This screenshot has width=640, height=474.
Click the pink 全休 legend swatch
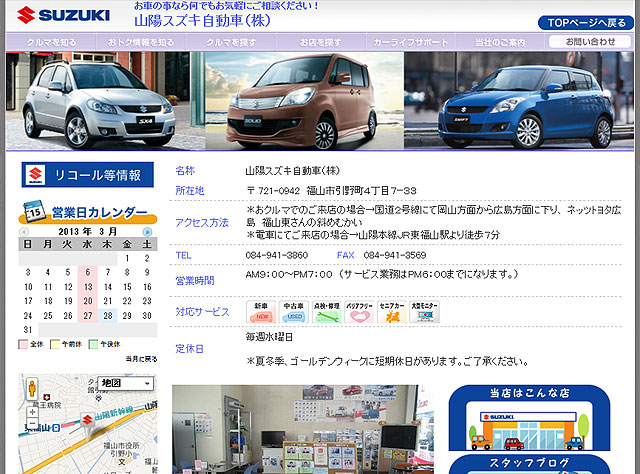(x=23, y=344)
